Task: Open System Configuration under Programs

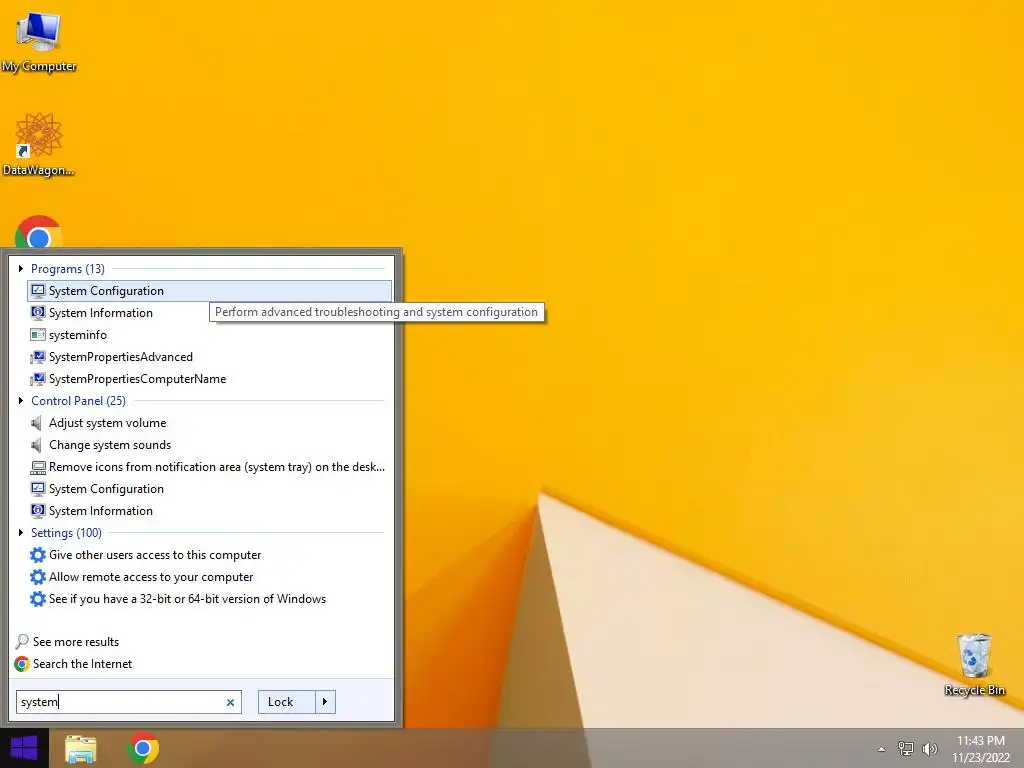Action: pos(209,291)
